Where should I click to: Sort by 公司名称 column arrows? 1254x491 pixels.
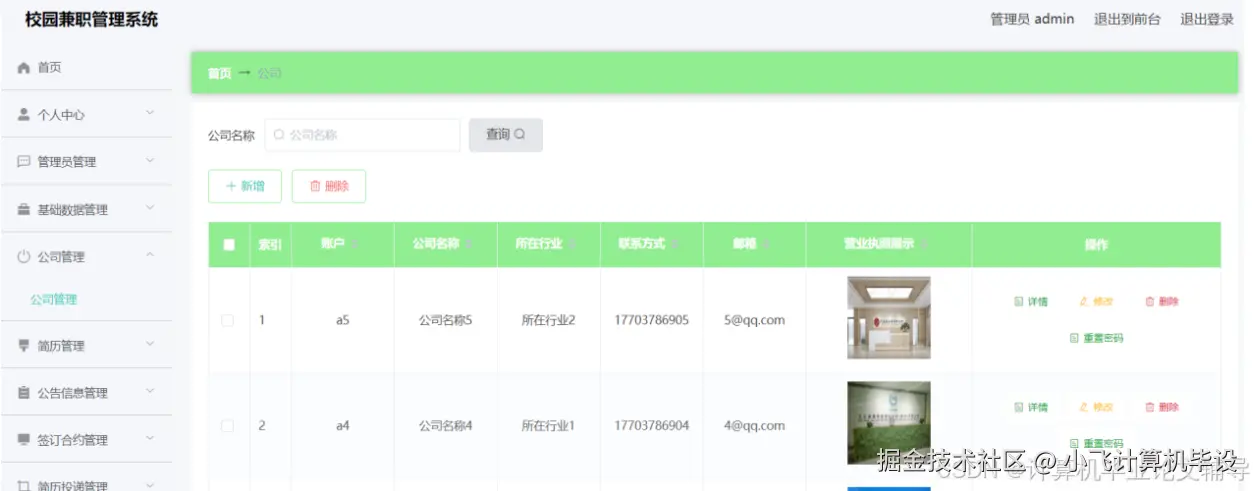[x=468, y=245]
